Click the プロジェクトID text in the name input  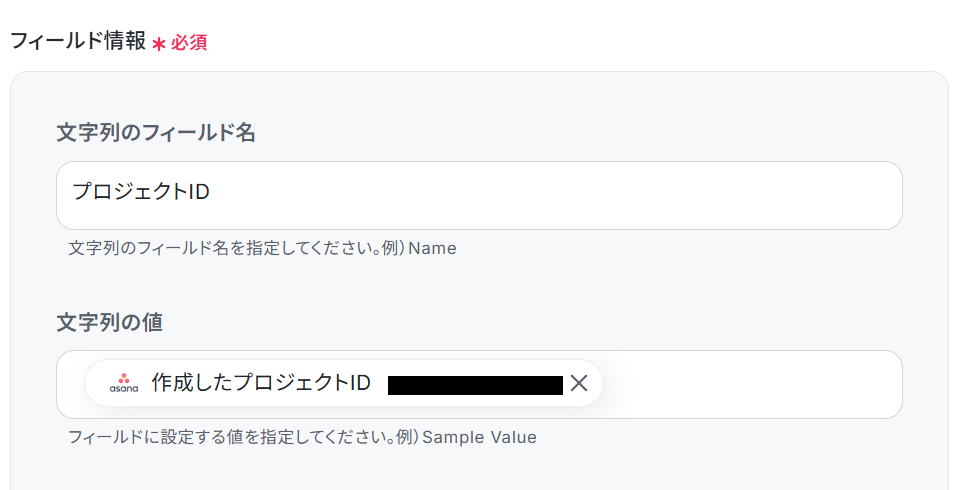[x=141, y=191]
